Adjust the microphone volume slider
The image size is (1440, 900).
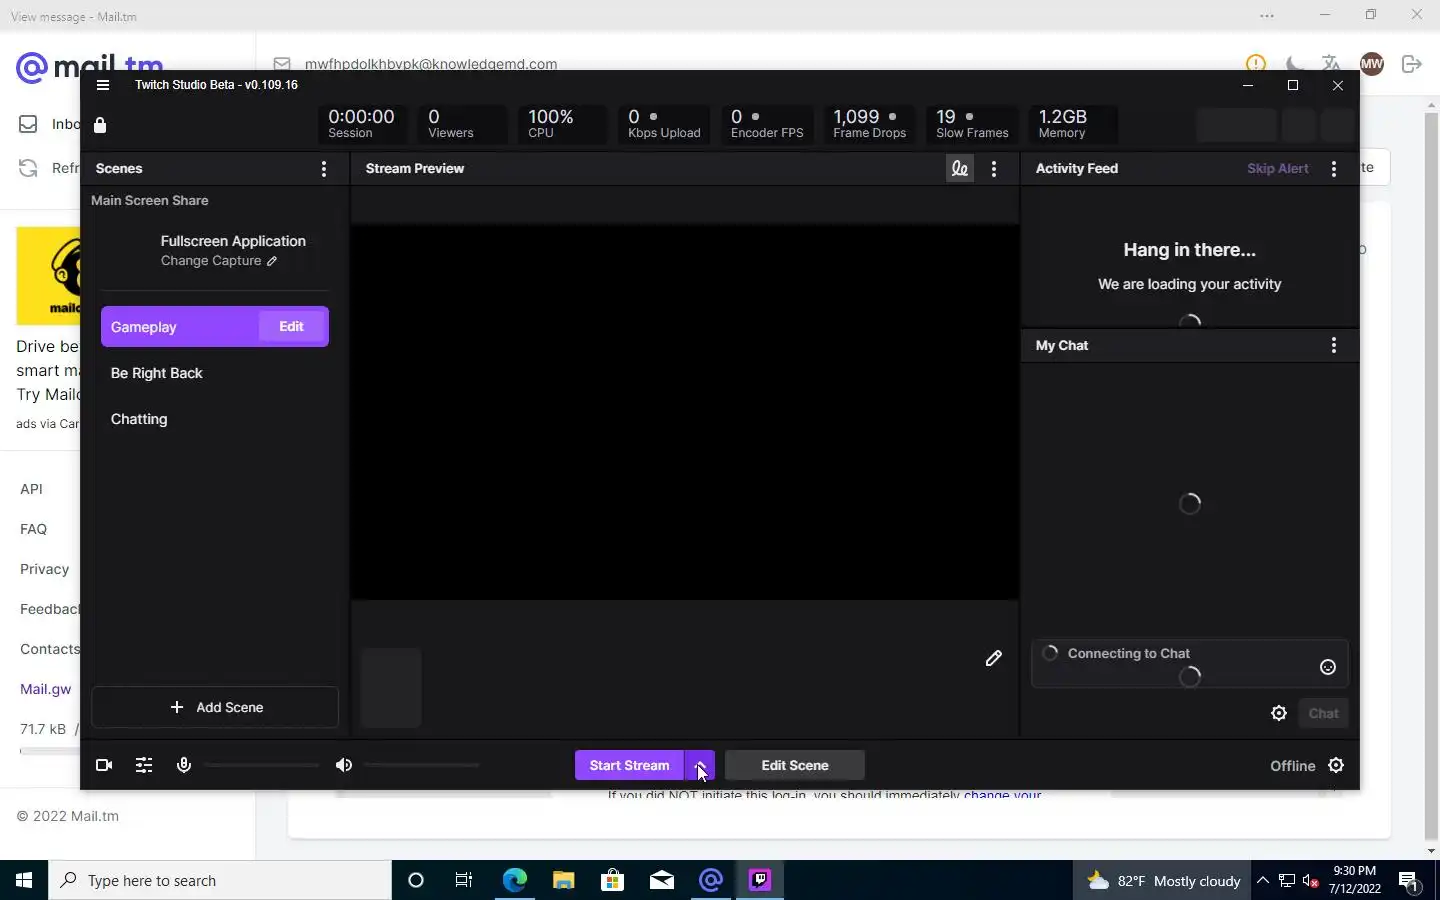(262, 765)
